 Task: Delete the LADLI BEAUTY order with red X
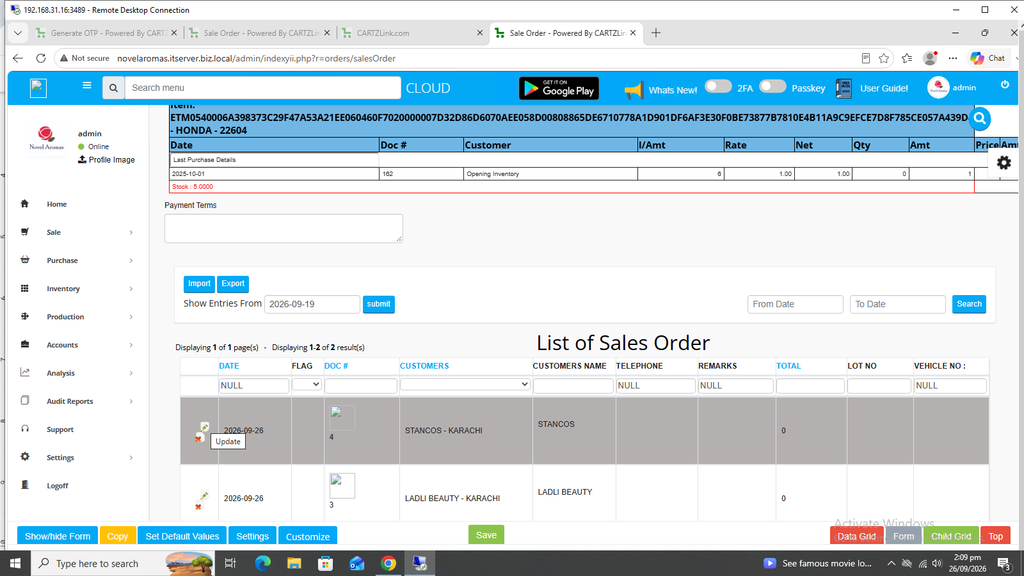pos(198,507)
